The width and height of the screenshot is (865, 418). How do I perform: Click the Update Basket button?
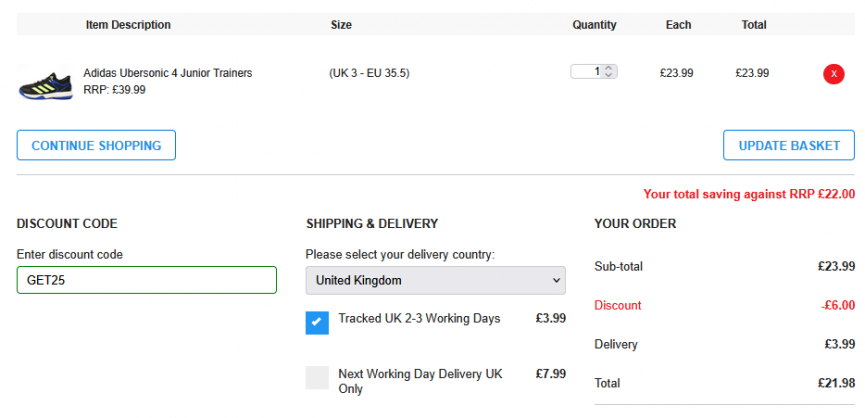[x=789, y=145]
